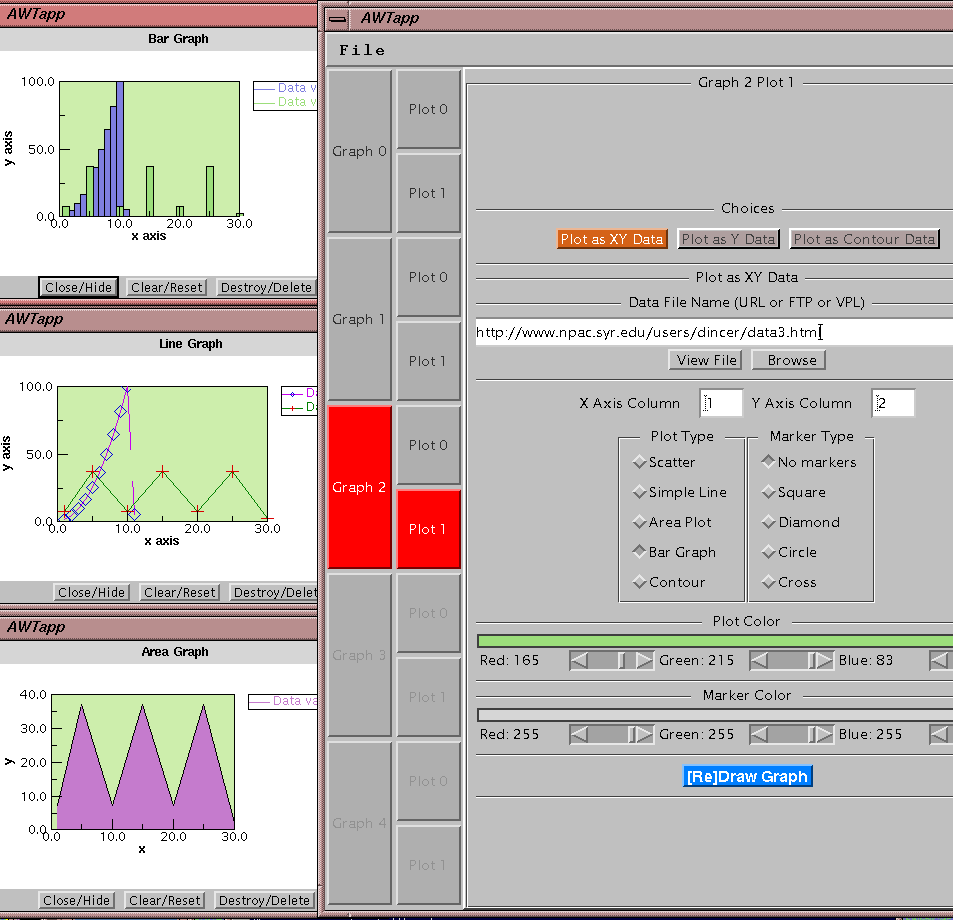
Task: Click Destroy/Delete in Area Graph window
Action: pos(264,900)
